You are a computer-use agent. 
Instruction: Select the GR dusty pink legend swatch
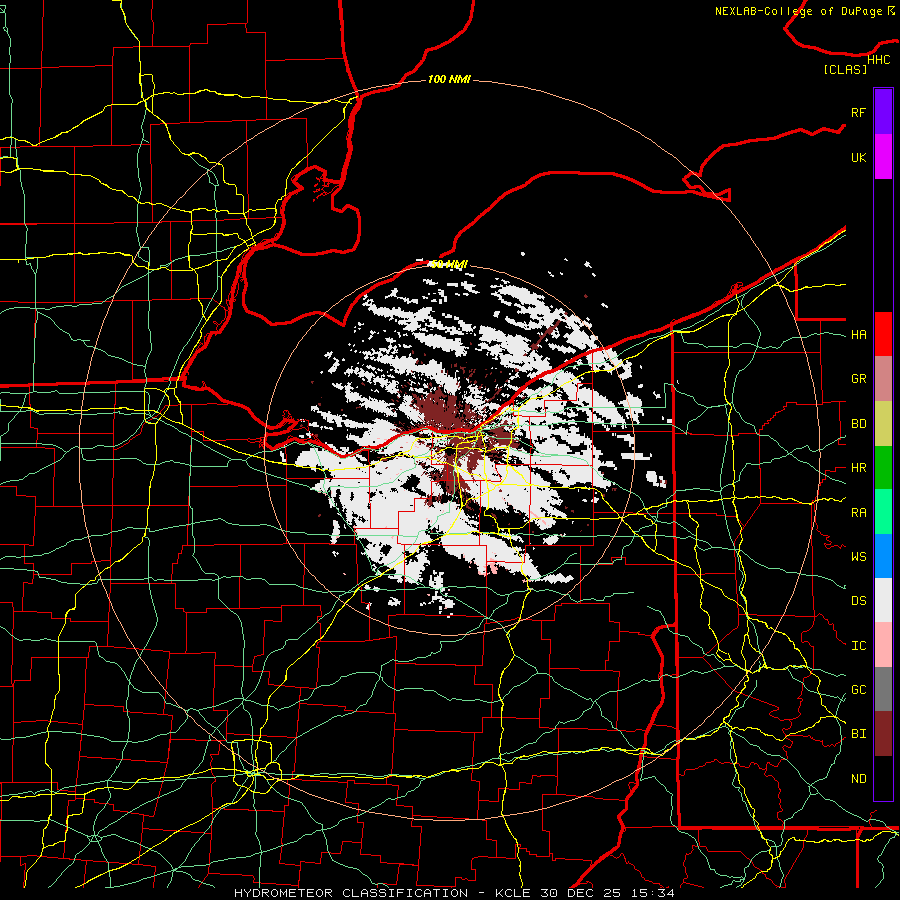coord(883,379)
